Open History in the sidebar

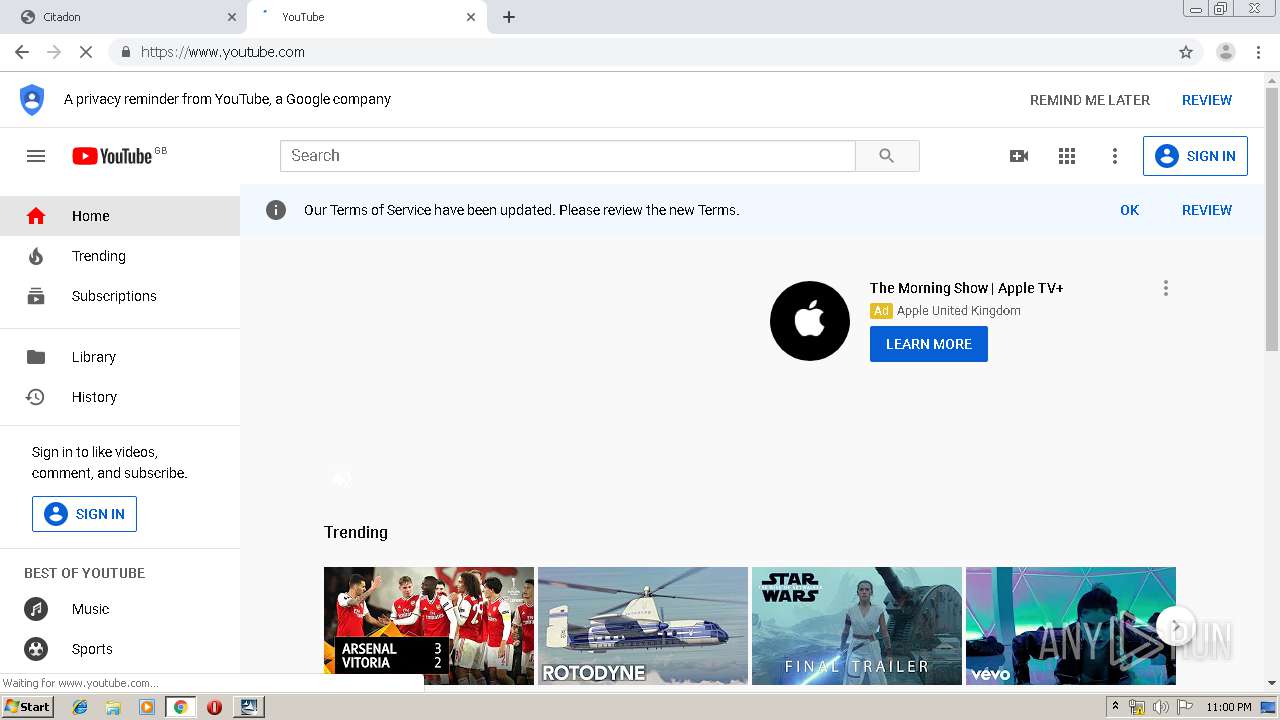point(120,397)
